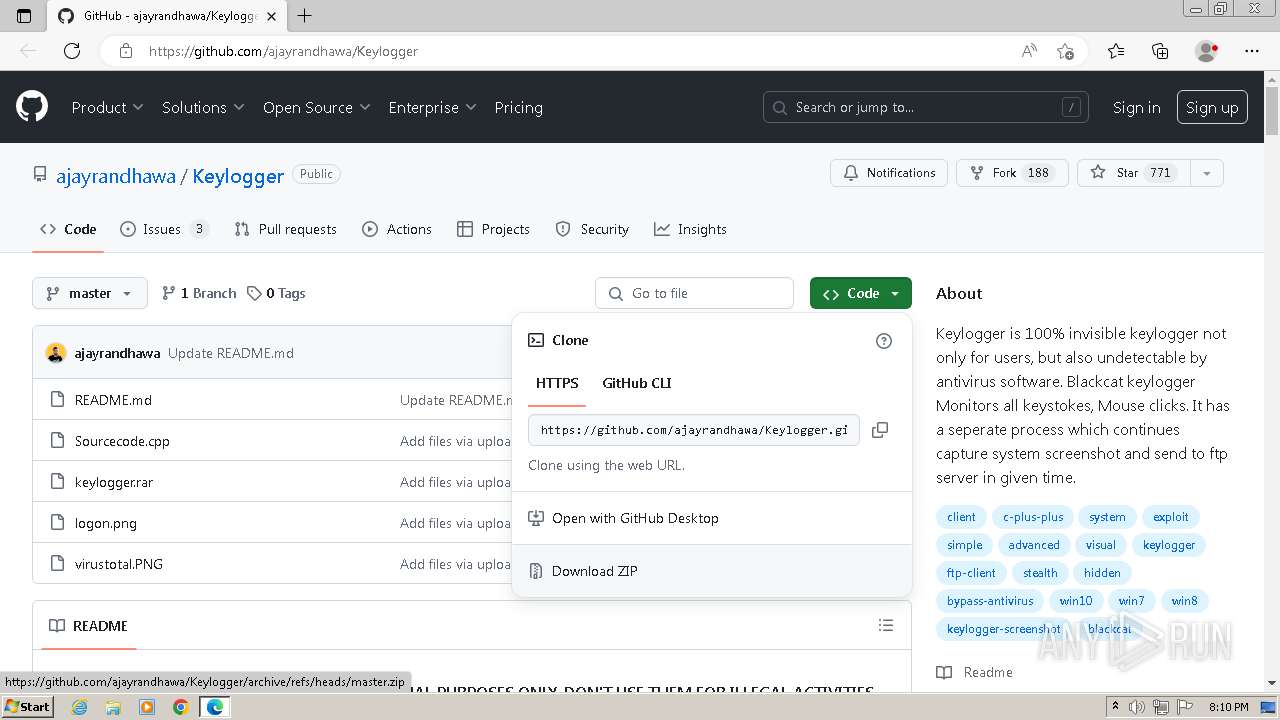
Task: Click Notifications button
Action: point(889,173)
